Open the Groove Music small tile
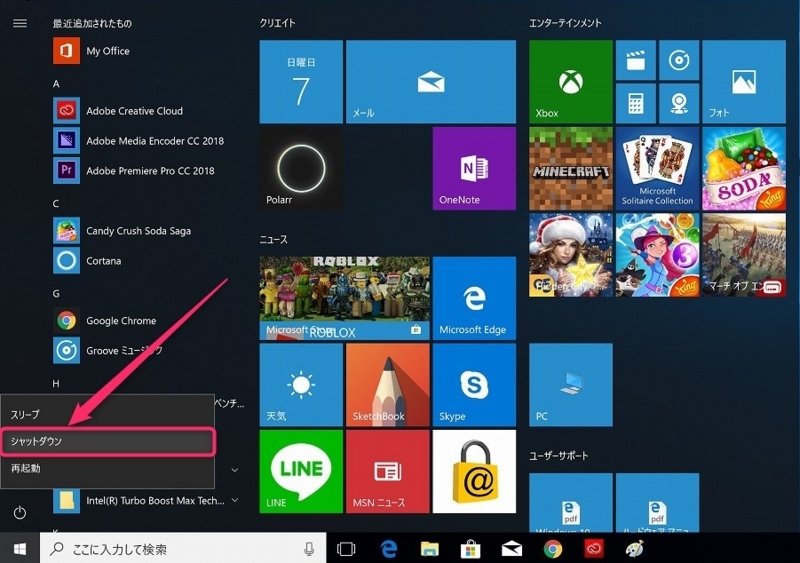This screenshot has width=800, height=563. (679, 60)
